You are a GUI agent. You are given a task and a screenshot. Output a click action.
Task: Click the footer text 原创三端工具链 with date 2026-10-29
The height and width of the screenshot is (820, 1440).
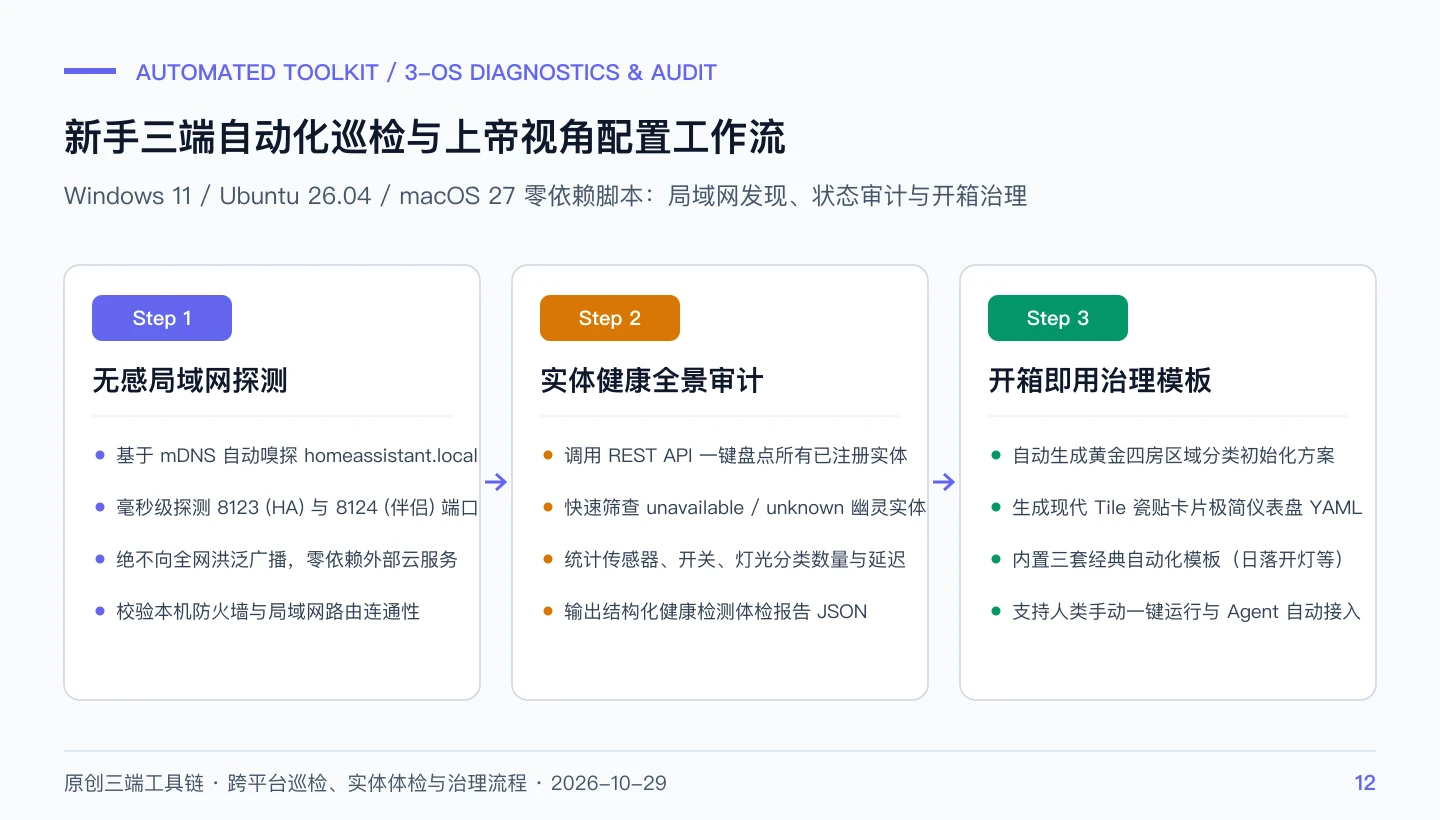pyautogui.click(x=365, y=783)
